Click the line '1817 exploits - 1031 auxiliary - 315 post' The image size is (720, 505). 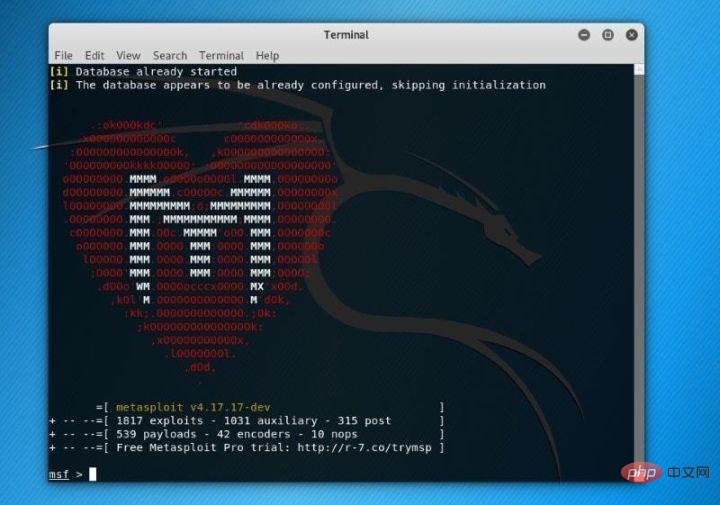tap(253, 421)
